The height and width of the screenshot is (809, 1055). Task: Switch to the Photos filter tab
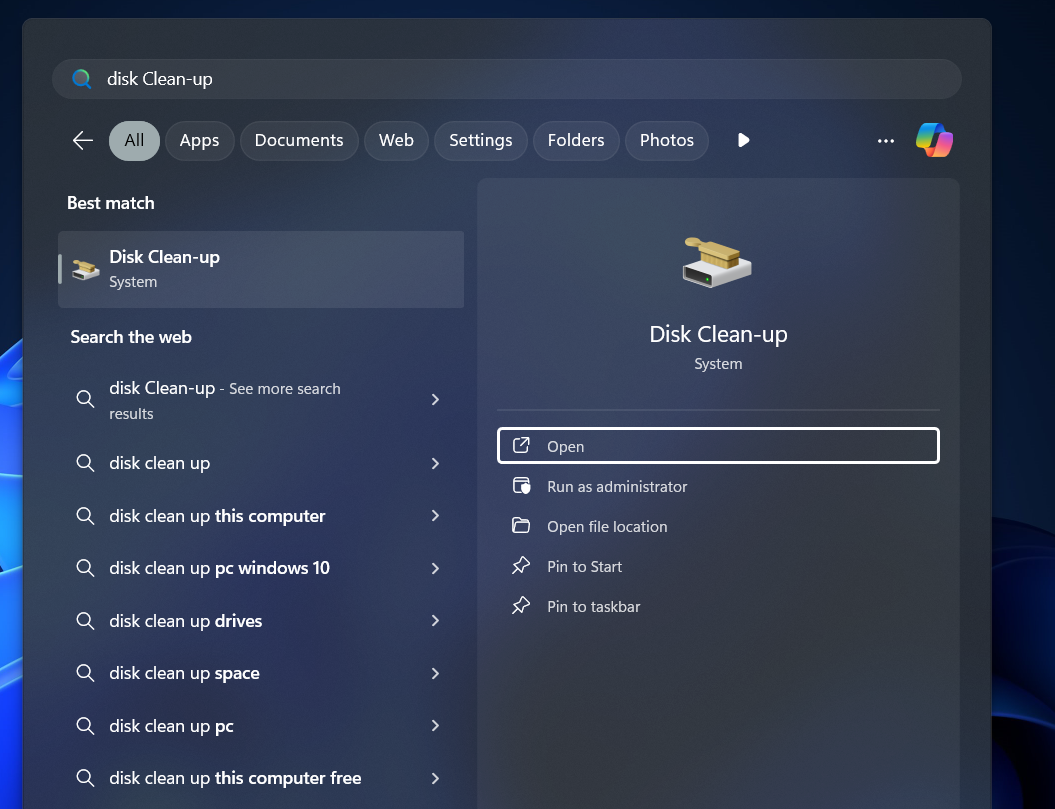667,141
